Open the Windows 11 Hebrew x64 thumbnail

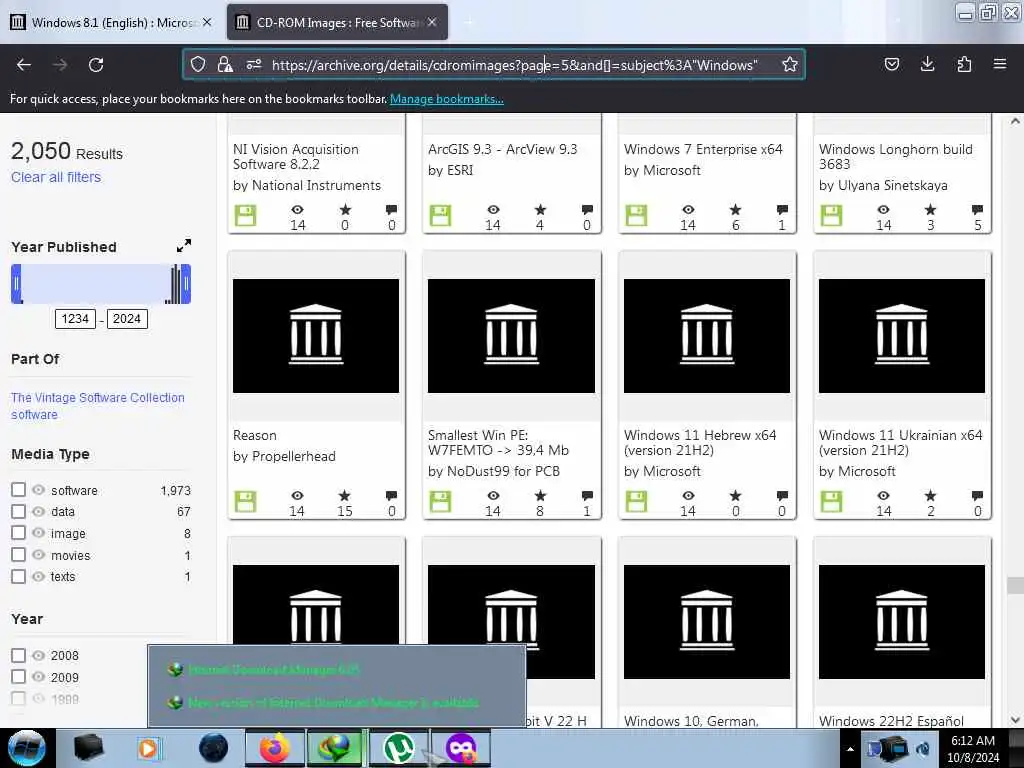[707, 336]
